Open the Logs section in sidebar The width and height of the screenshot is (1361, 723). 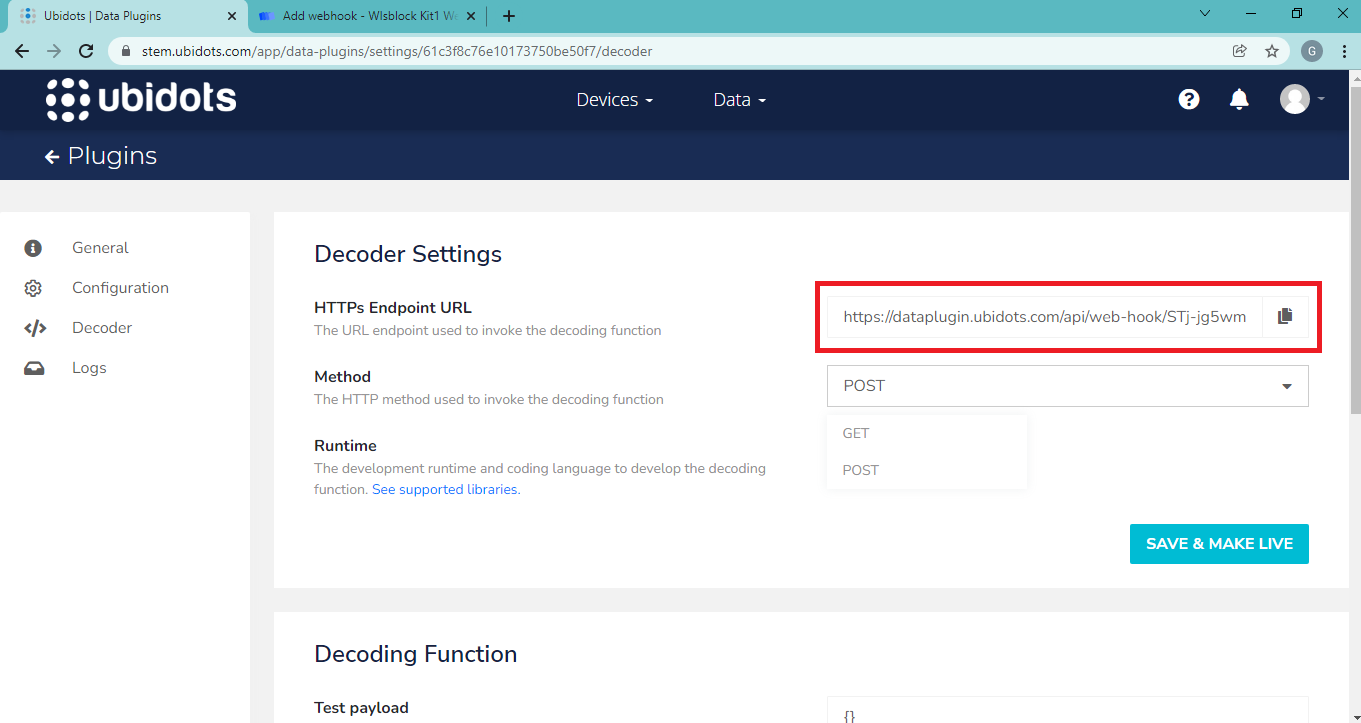[89, 368]
